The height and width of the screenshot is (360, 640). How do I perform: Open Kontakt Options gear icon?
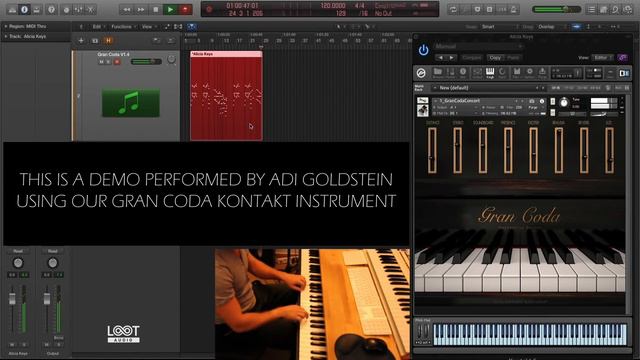[529, 73]
